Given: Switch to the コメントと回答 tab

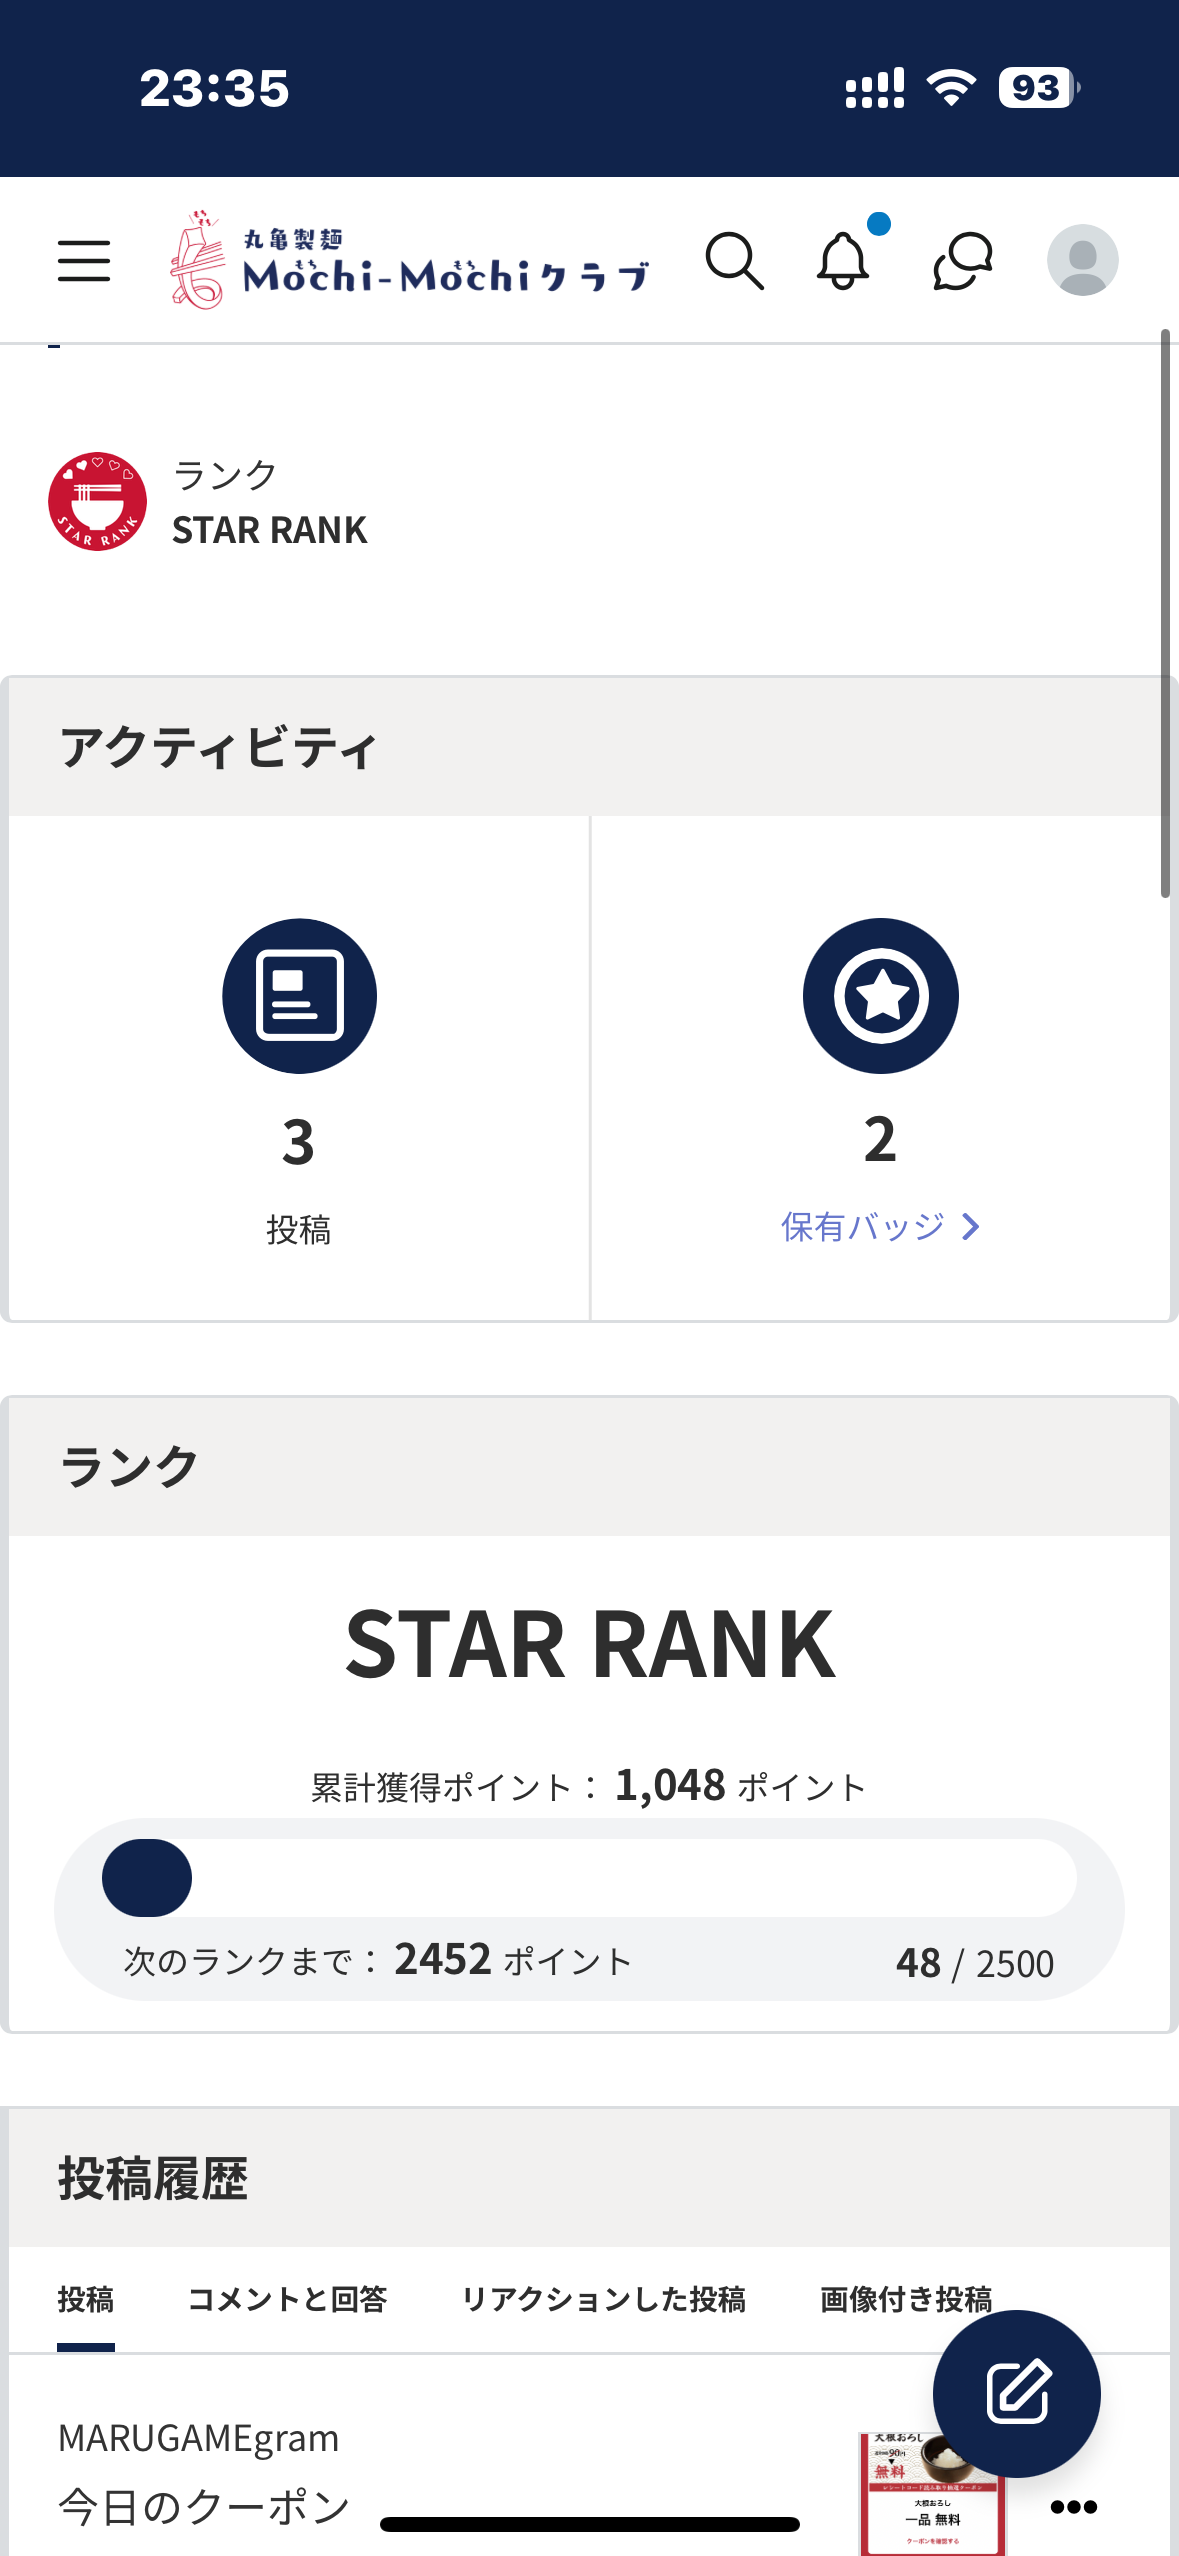Looking at the screenshot, I should [287, 2300].
